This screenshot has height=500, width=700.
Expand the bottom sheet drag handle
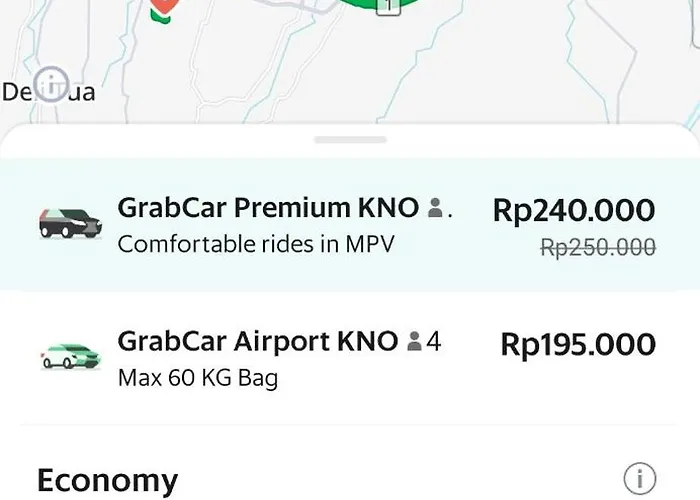click(x=350, y=140)
